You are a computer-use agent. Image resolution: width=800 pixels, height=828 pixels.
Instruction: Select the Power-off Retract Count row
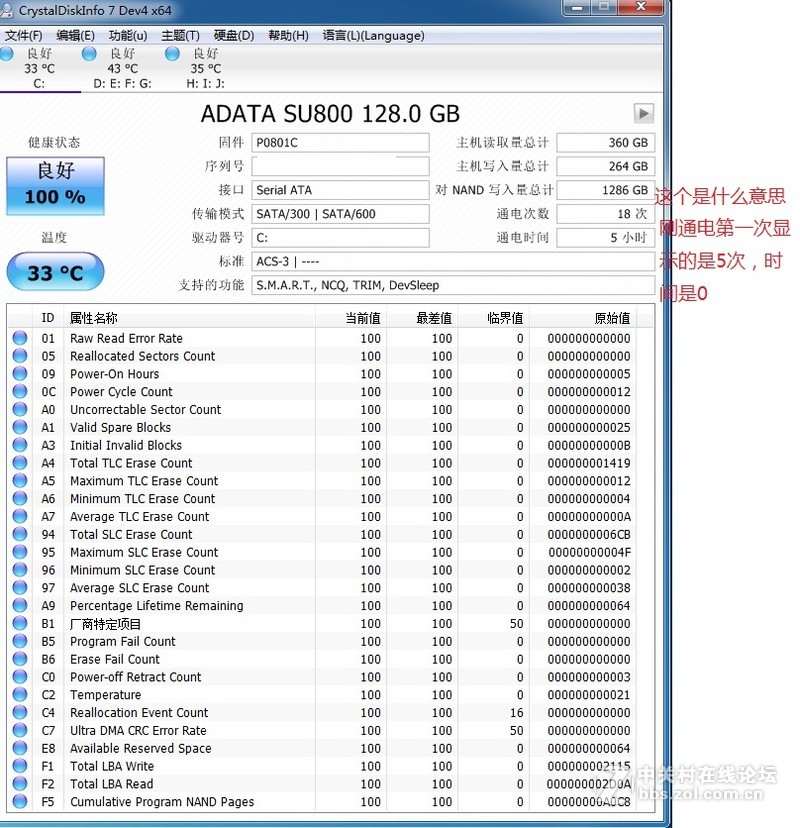click(x=331, y=676)
